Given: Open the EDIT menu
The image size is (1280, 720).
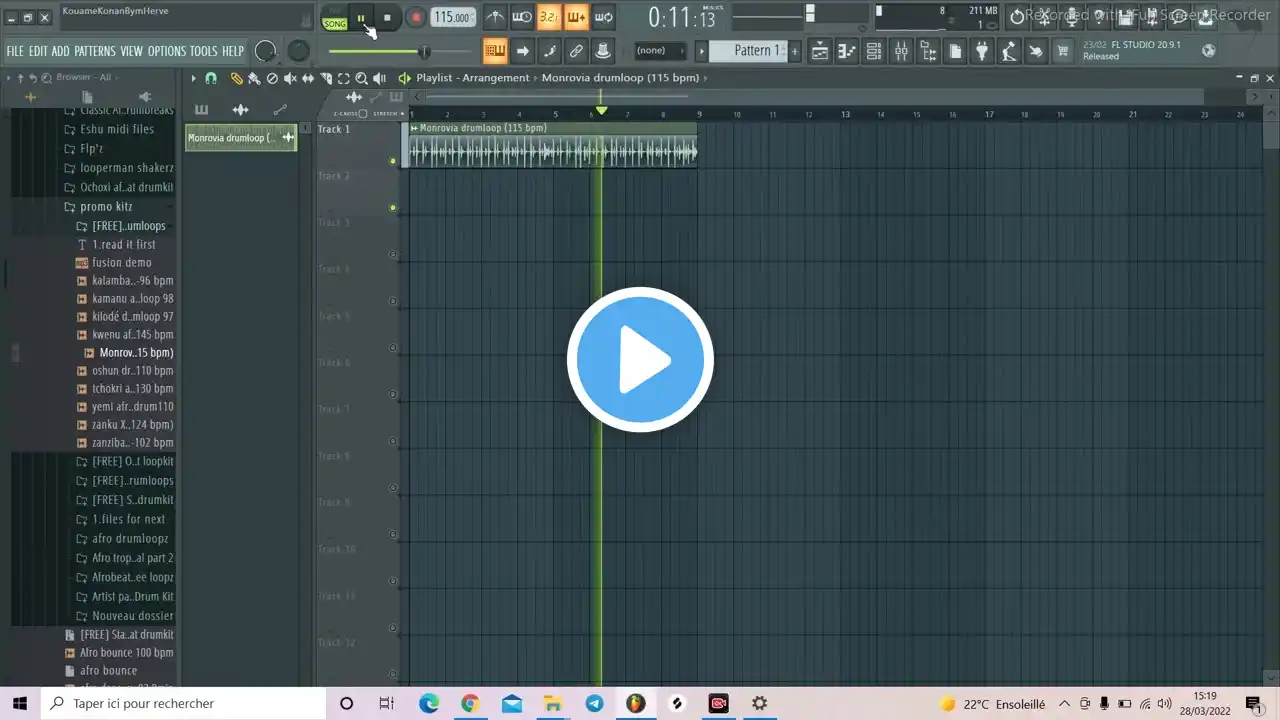Looking at the screenshot, I should 38,51.
